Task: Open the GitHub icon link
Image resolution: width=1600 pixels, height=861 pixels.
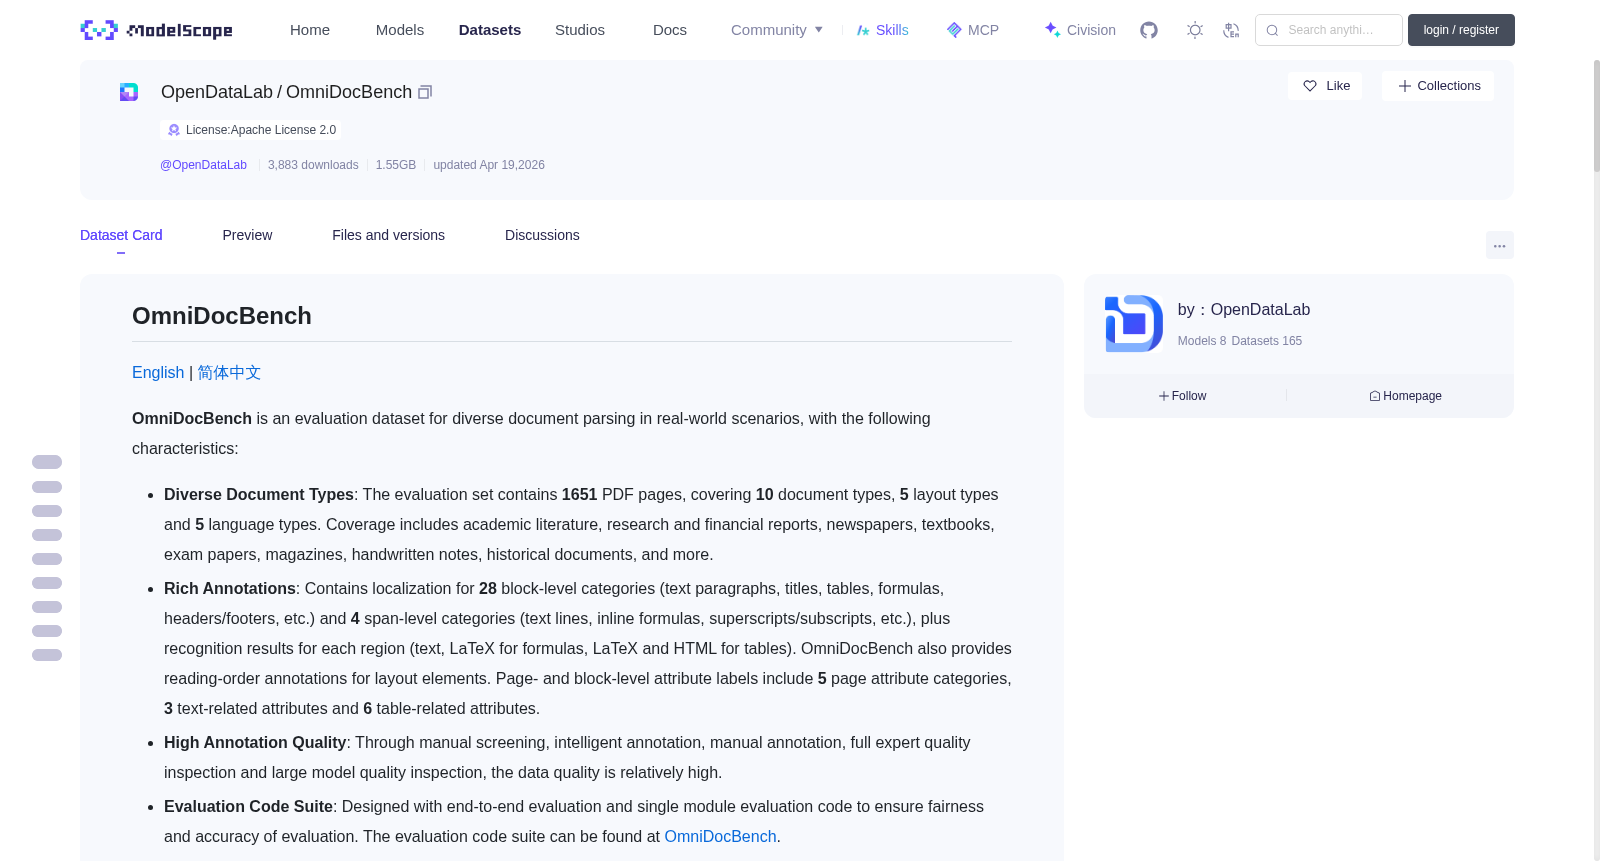Action: click(1149, 30)
